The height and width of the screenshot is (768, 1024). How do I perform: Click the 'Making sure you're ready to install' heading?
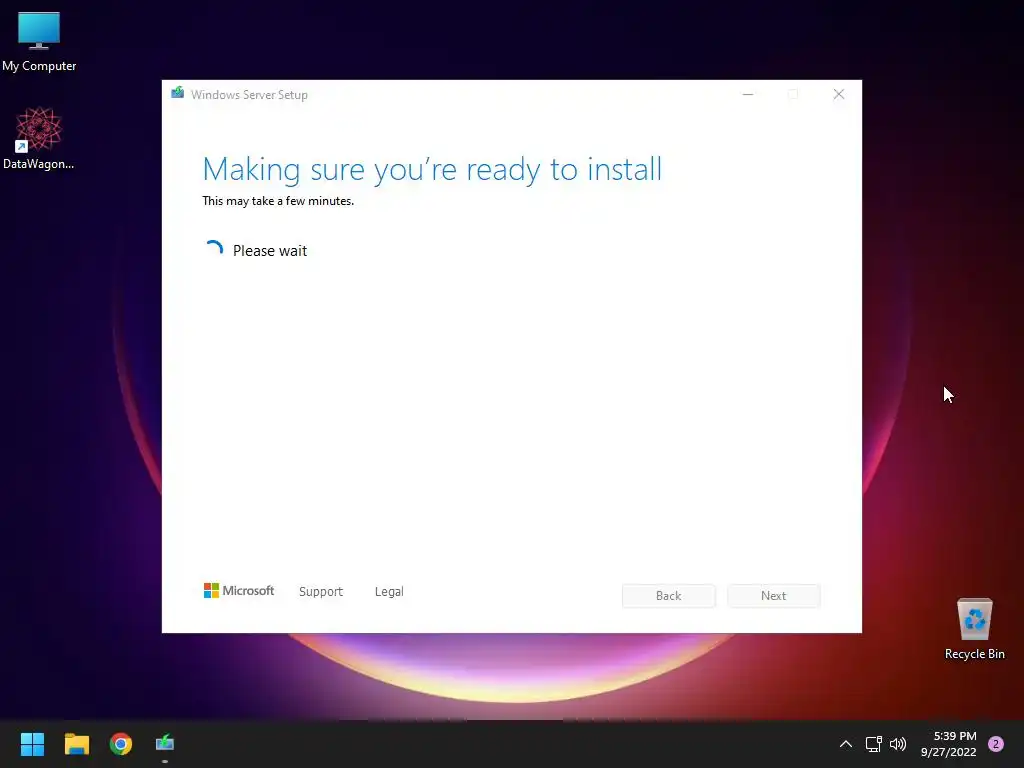tap(432, 170)
